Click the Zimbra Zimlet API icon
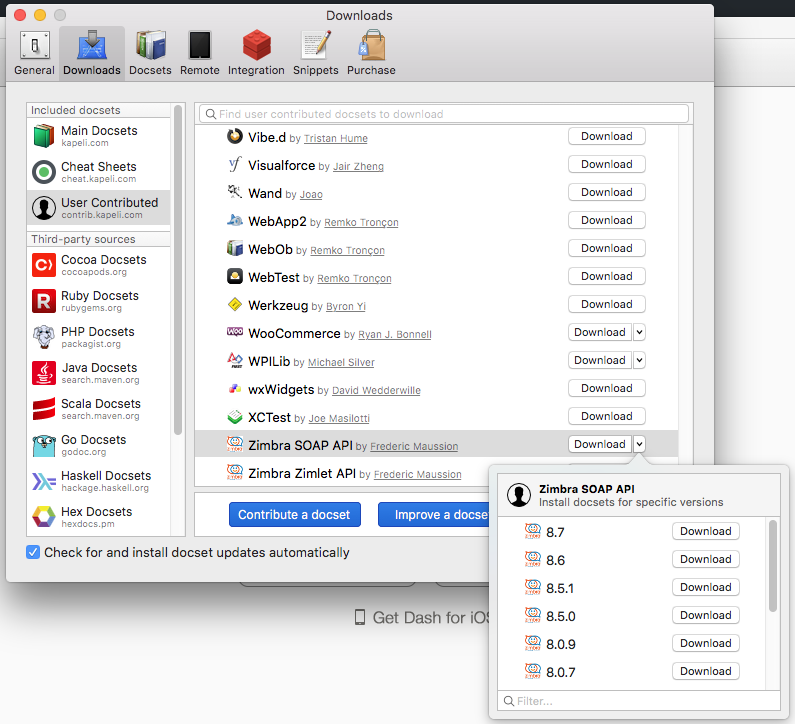The width and height of the screenshot is (795, 724). [x=234, y=472]
